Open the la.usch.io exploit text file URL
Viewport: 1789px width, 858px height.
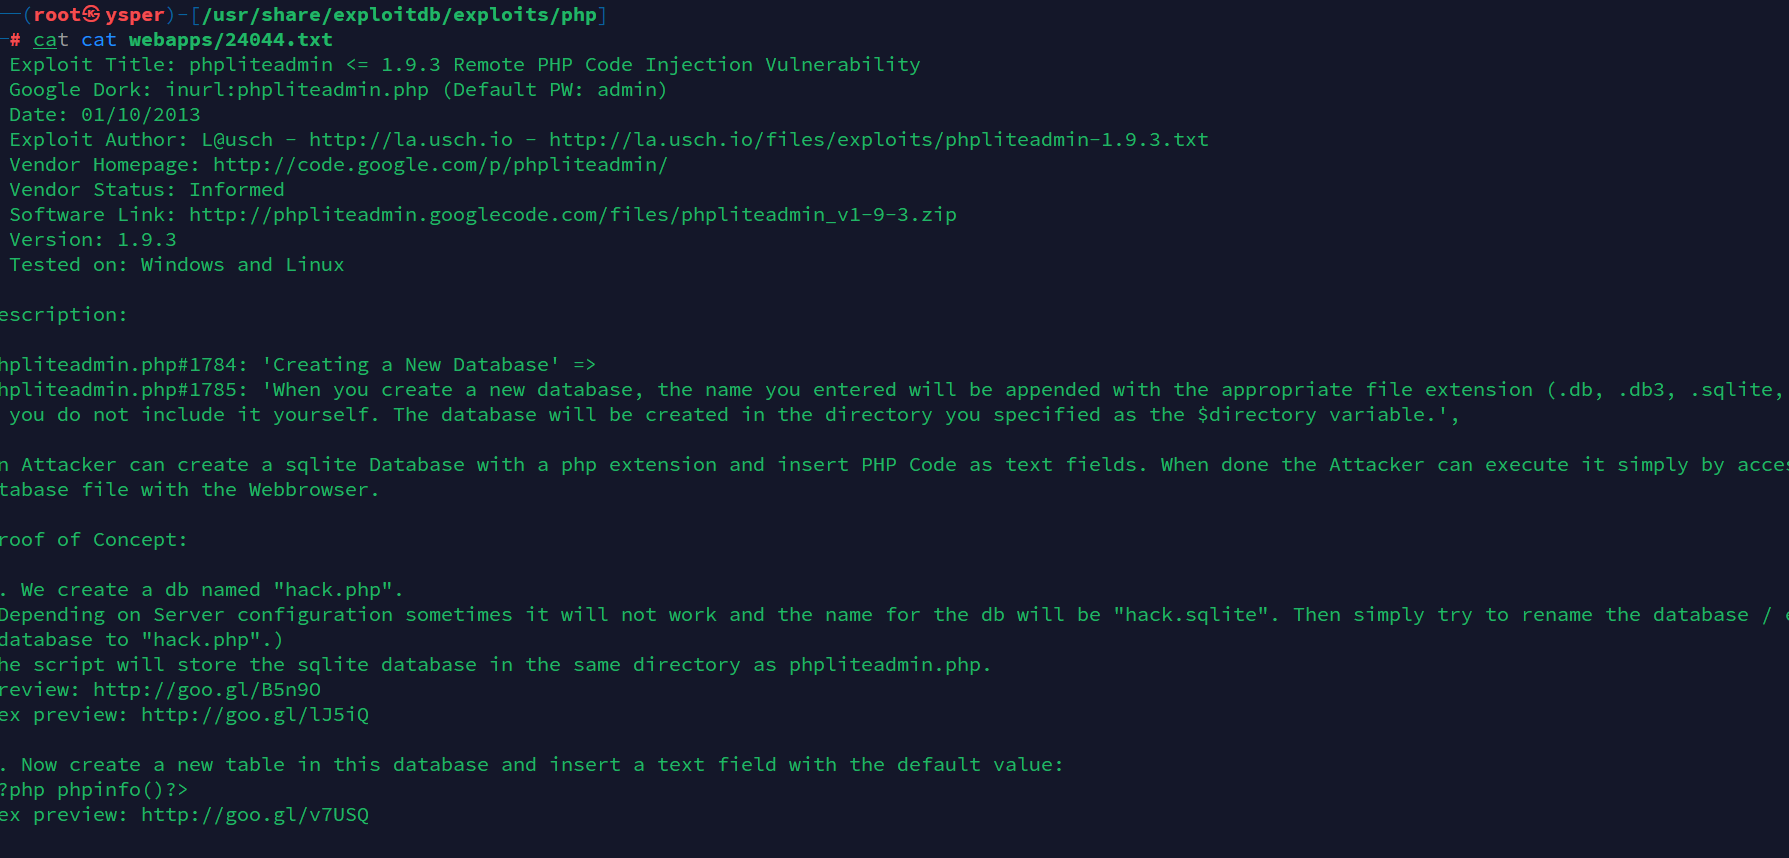click(x=879, y=140)
